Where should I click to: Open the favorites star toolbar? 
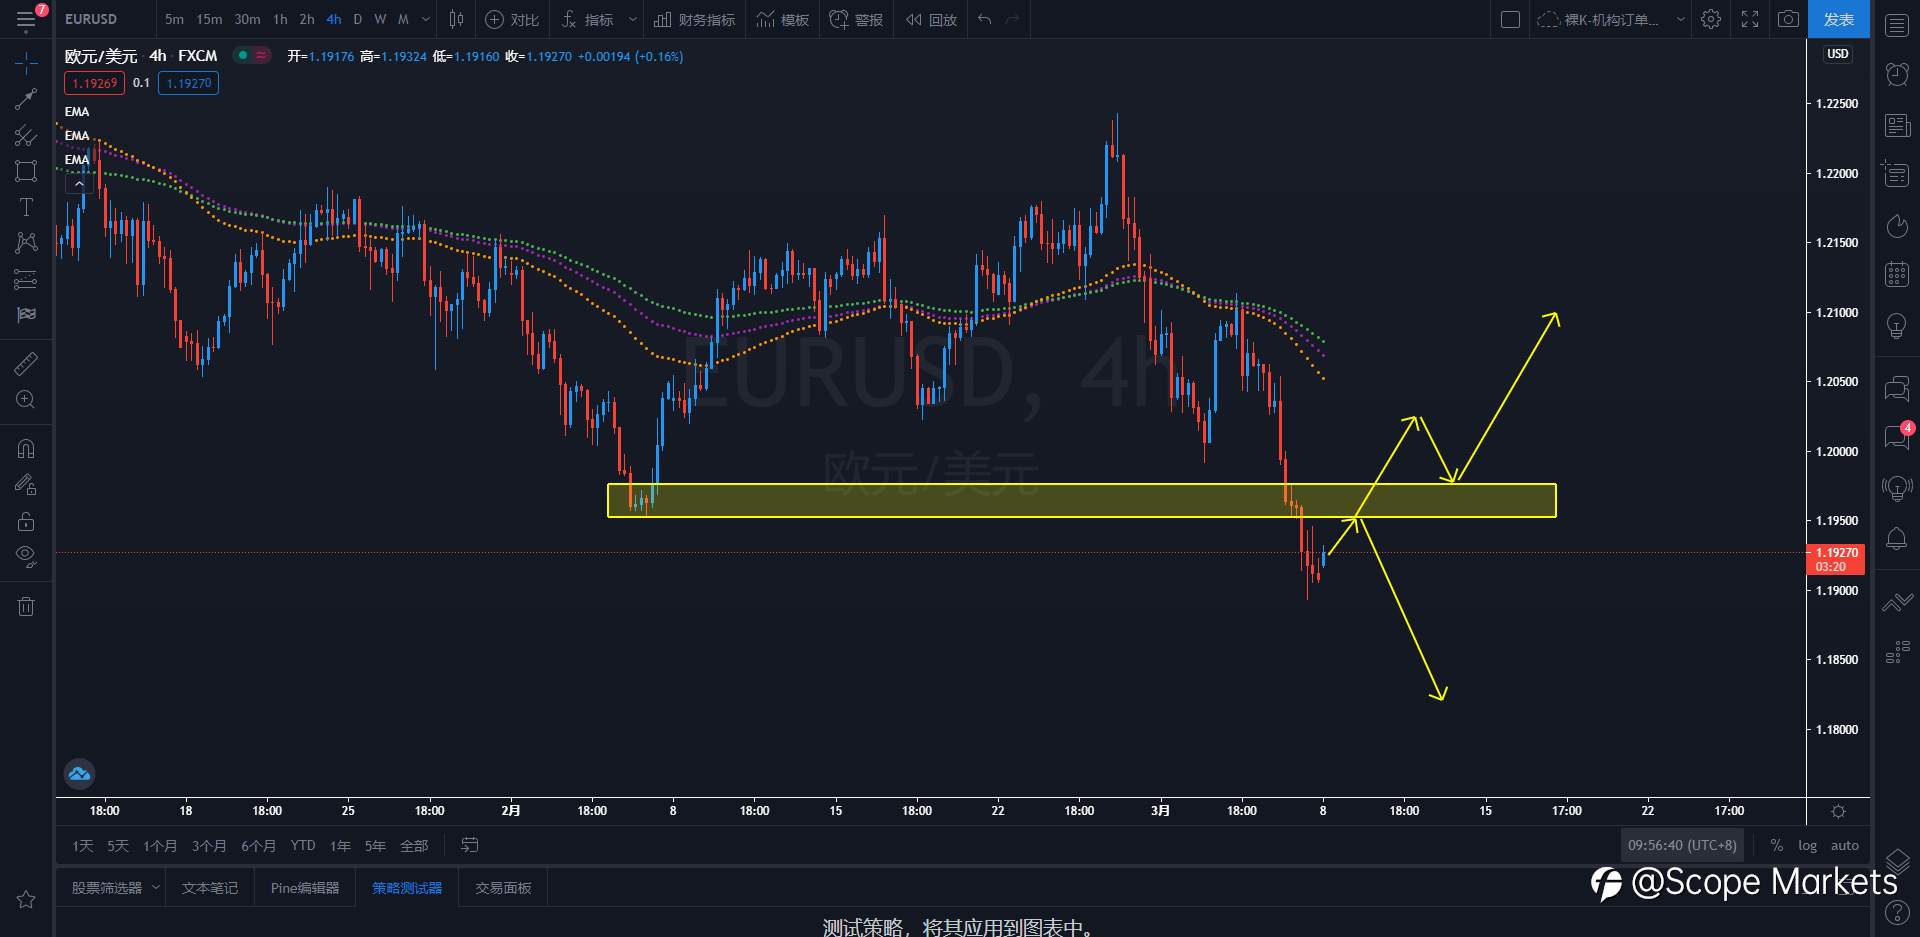(x=26, y=899)
